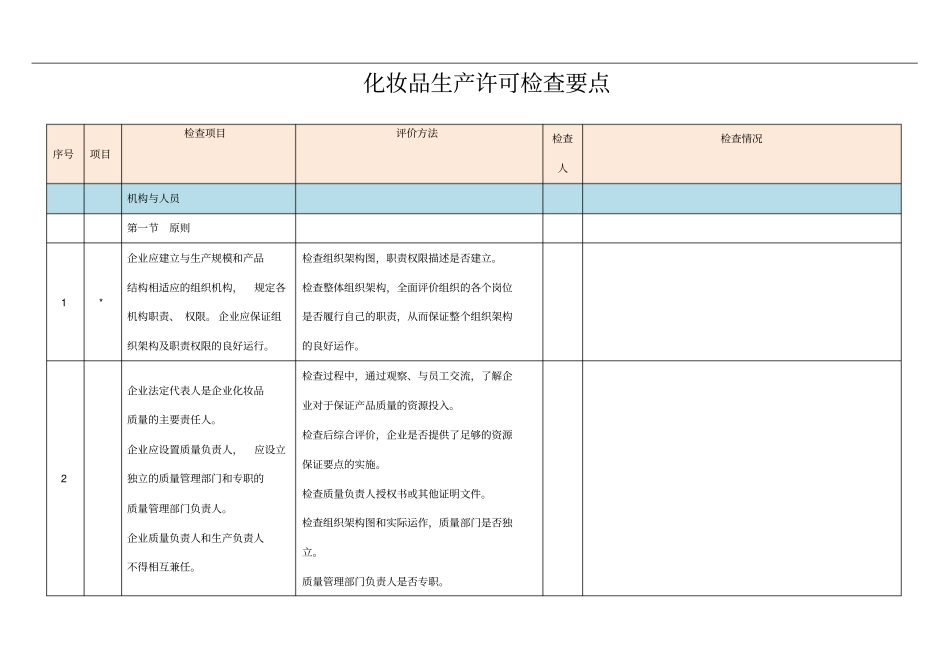The image size is (950, 672).
Task: Click sequence number 1 cell
Action: click(65, 302)
